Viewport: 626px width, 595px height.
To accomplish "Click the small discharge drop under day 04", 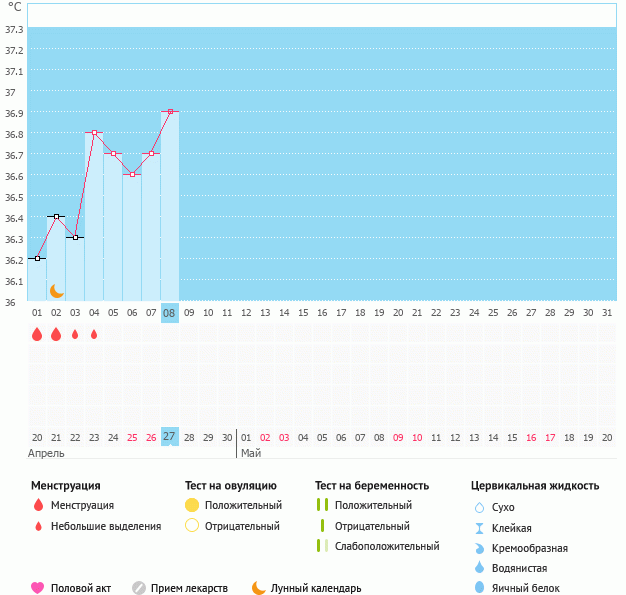I will coord(94,335).
